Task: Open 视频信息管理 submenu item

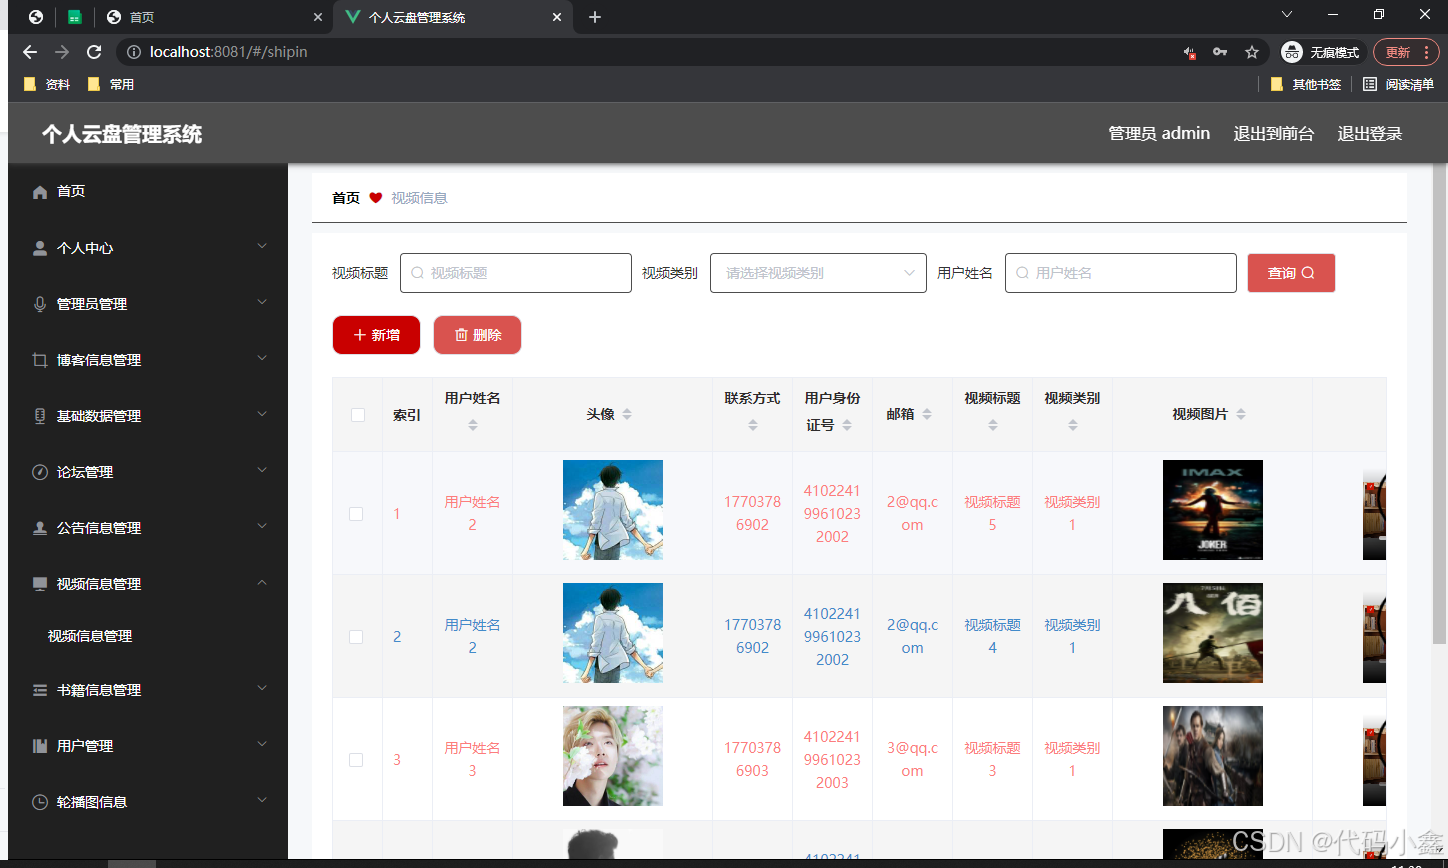Action: 90,636
